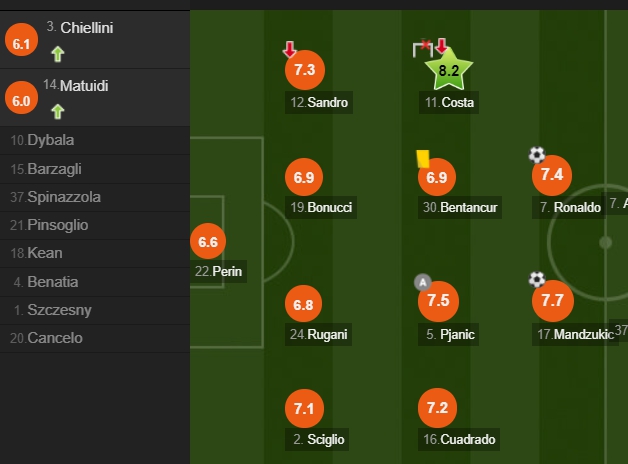Click Costa's green star 8.2 rating
This screenshot has width=628, height=464.
tap(449, 69)
